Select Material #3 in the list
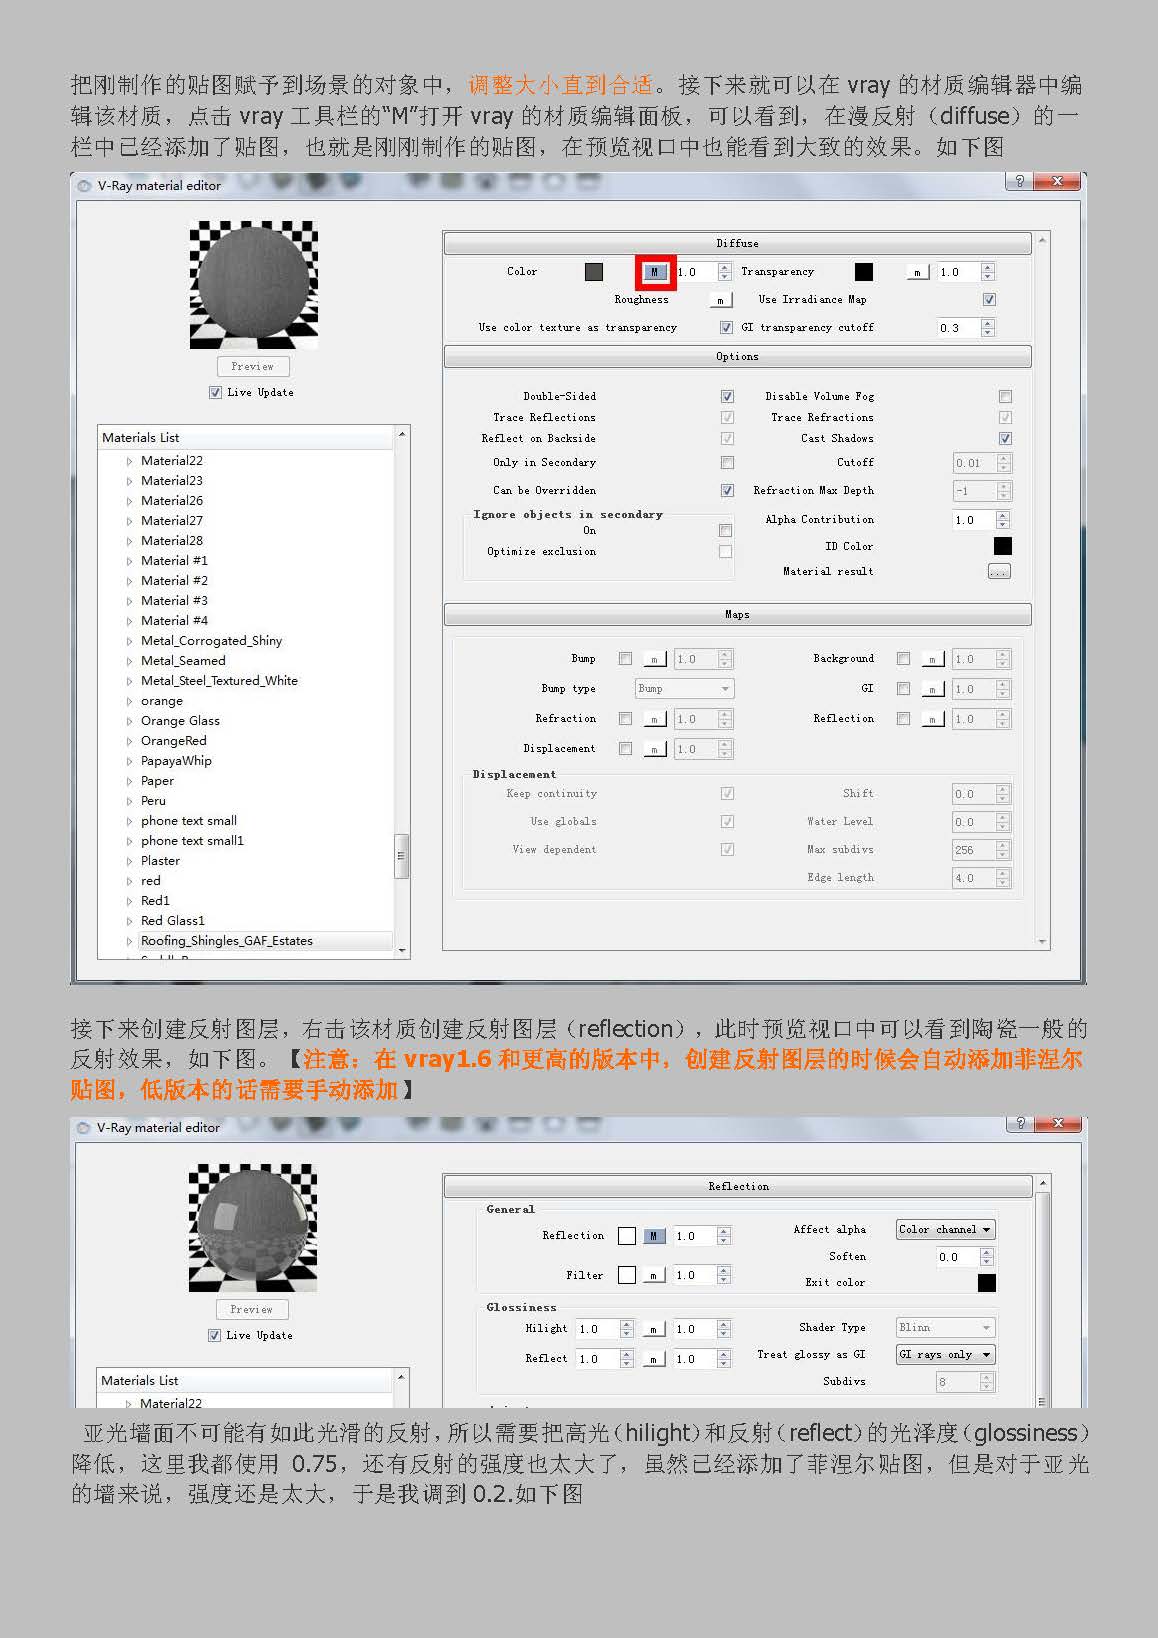The image size is (1158, 1638). [174, 601]
